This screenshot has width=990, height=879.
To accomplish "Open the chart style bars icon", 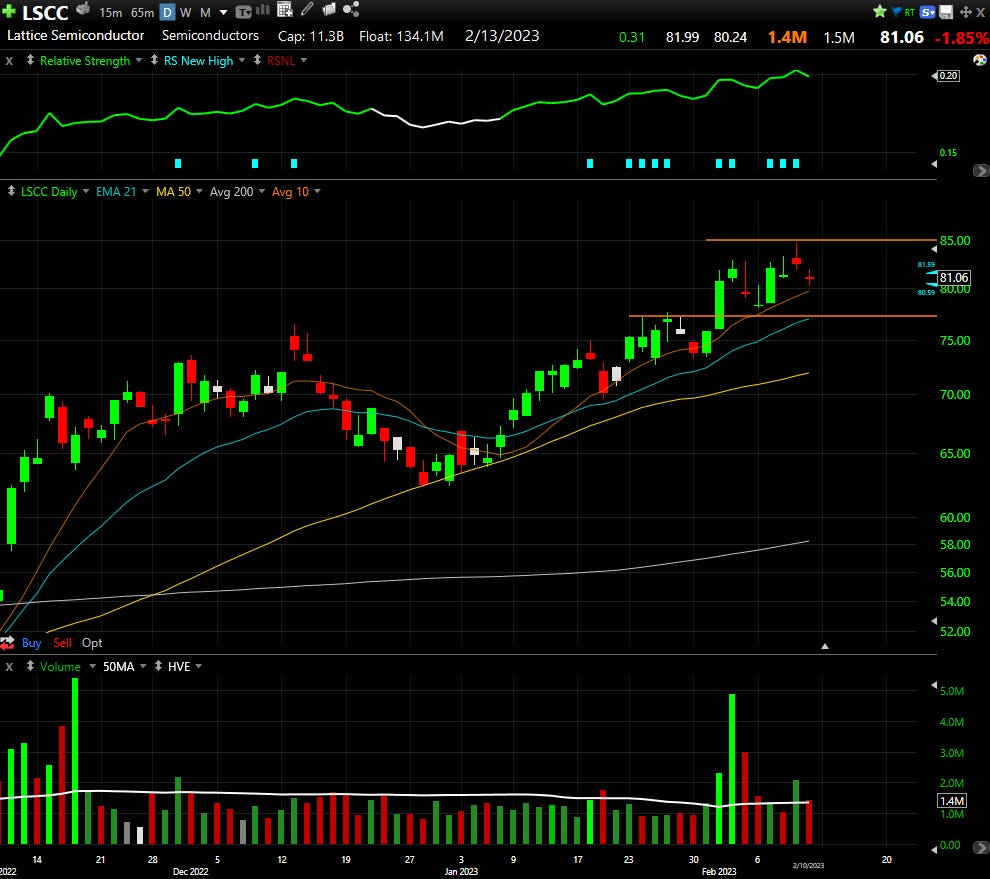I will point(263,10).
